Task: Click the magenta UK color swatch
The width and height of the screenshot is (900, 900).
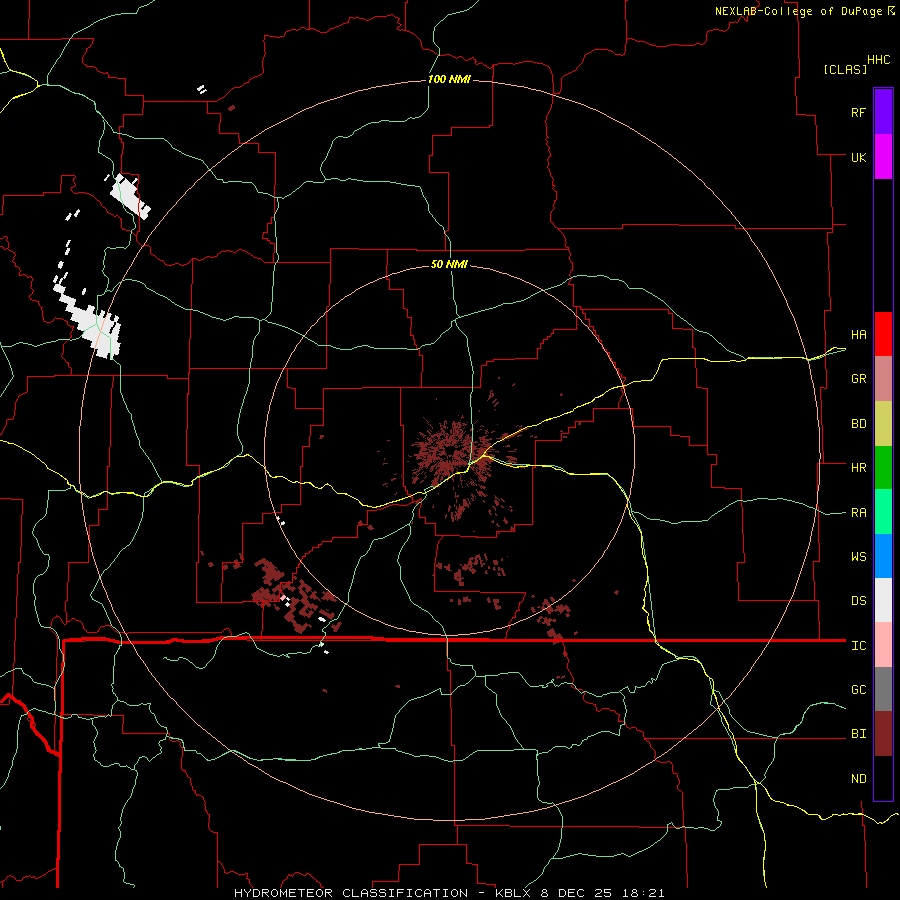Action: (x=883, y=156)
